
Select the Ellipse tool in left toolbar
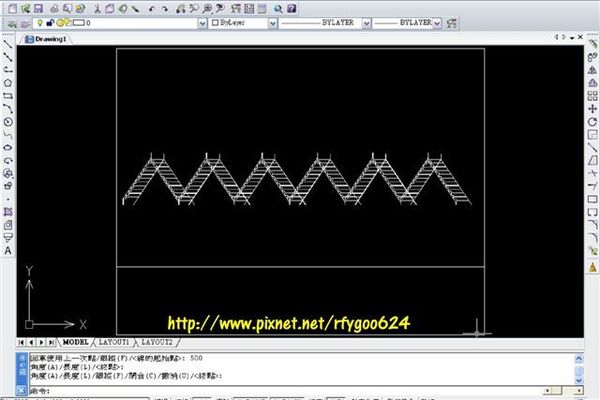click(8, 147)
